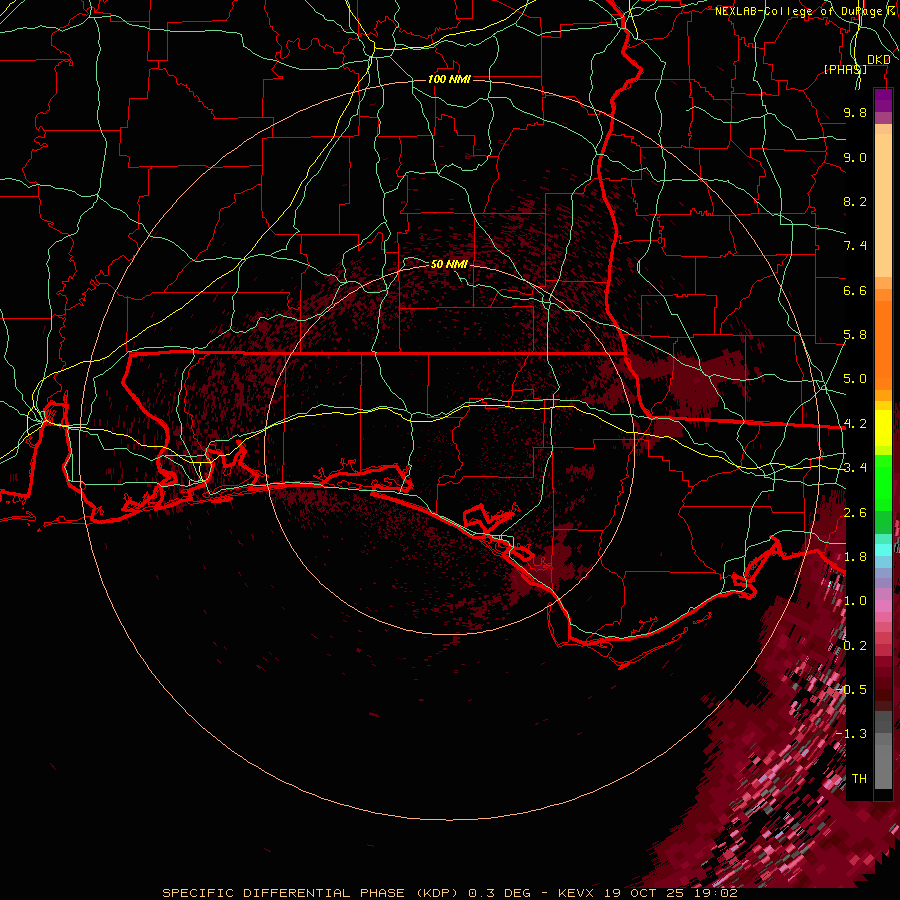Click the 19:02 timestamp
The width and height of the screenshot is (900, 900).
click(x=717, y=893)
